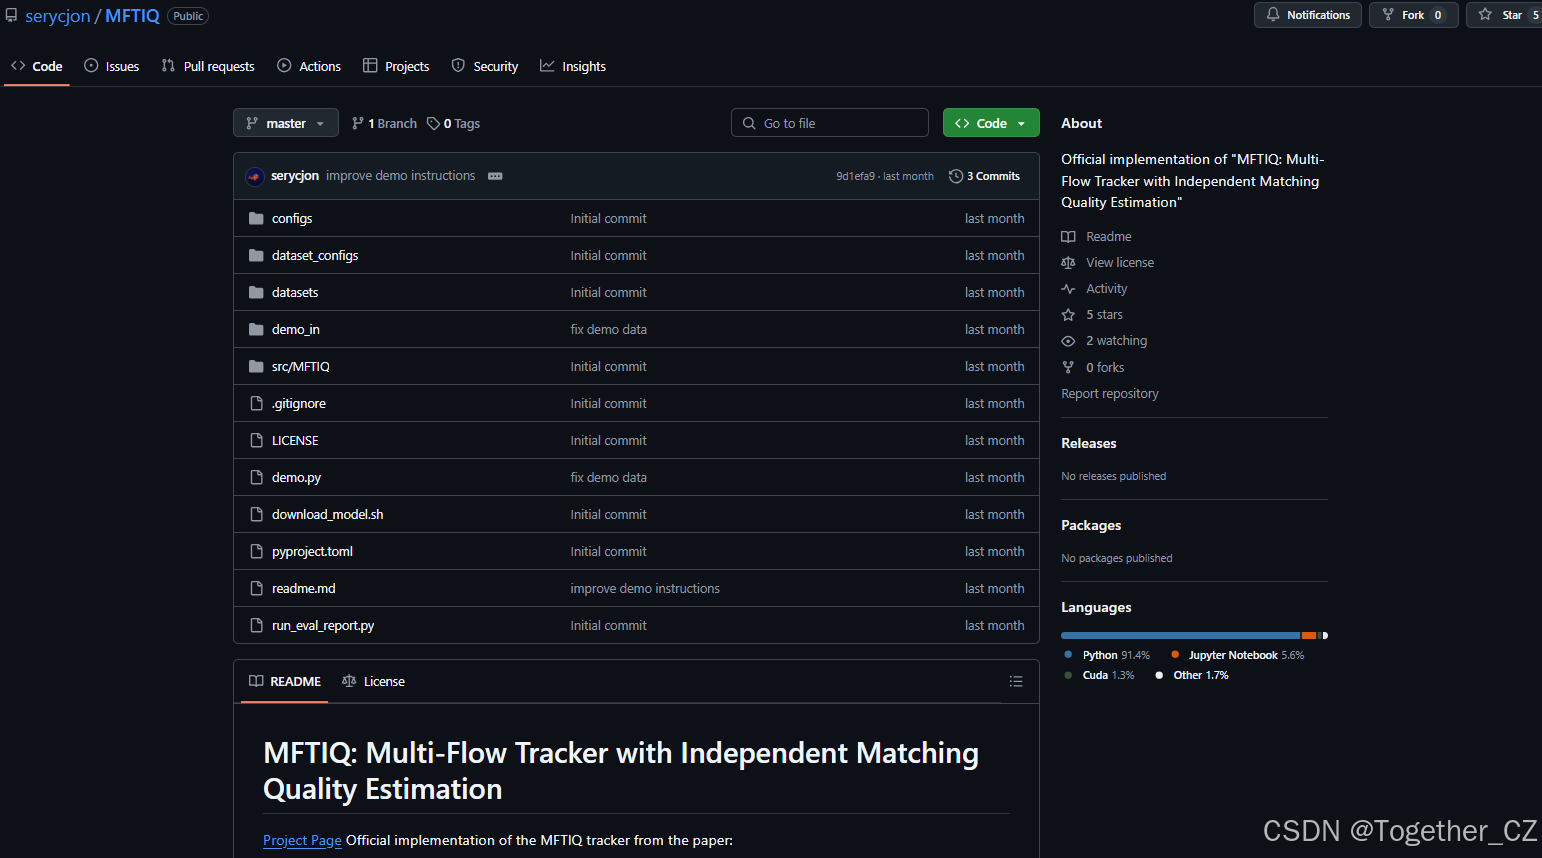Screen dimensions: 1542x858
Task: Open the Insights tab
Action: click(573, 66)
